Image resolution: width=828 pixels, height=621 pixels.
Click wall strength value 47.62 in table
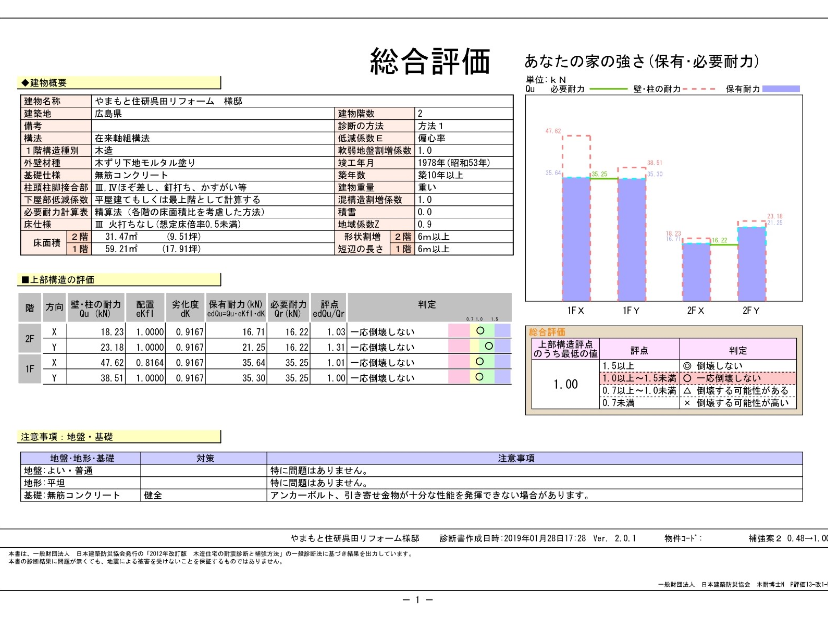pos(112,362)
